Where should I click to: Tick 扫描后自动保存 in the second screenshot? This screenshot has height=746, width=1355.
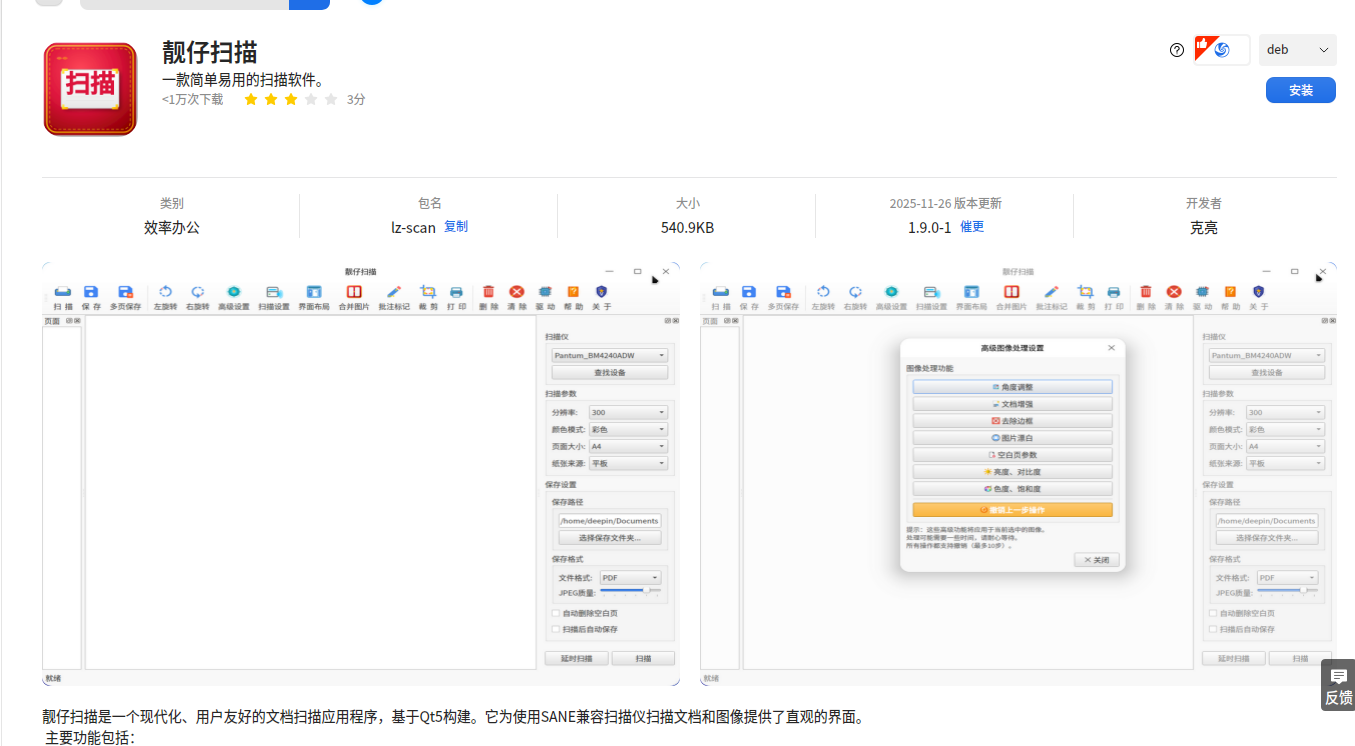pos(1213,629)
